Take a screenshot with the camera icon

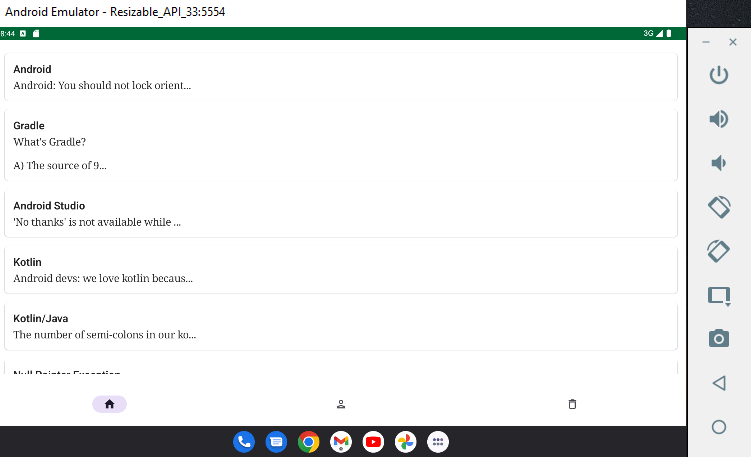(x=718, y=339)
